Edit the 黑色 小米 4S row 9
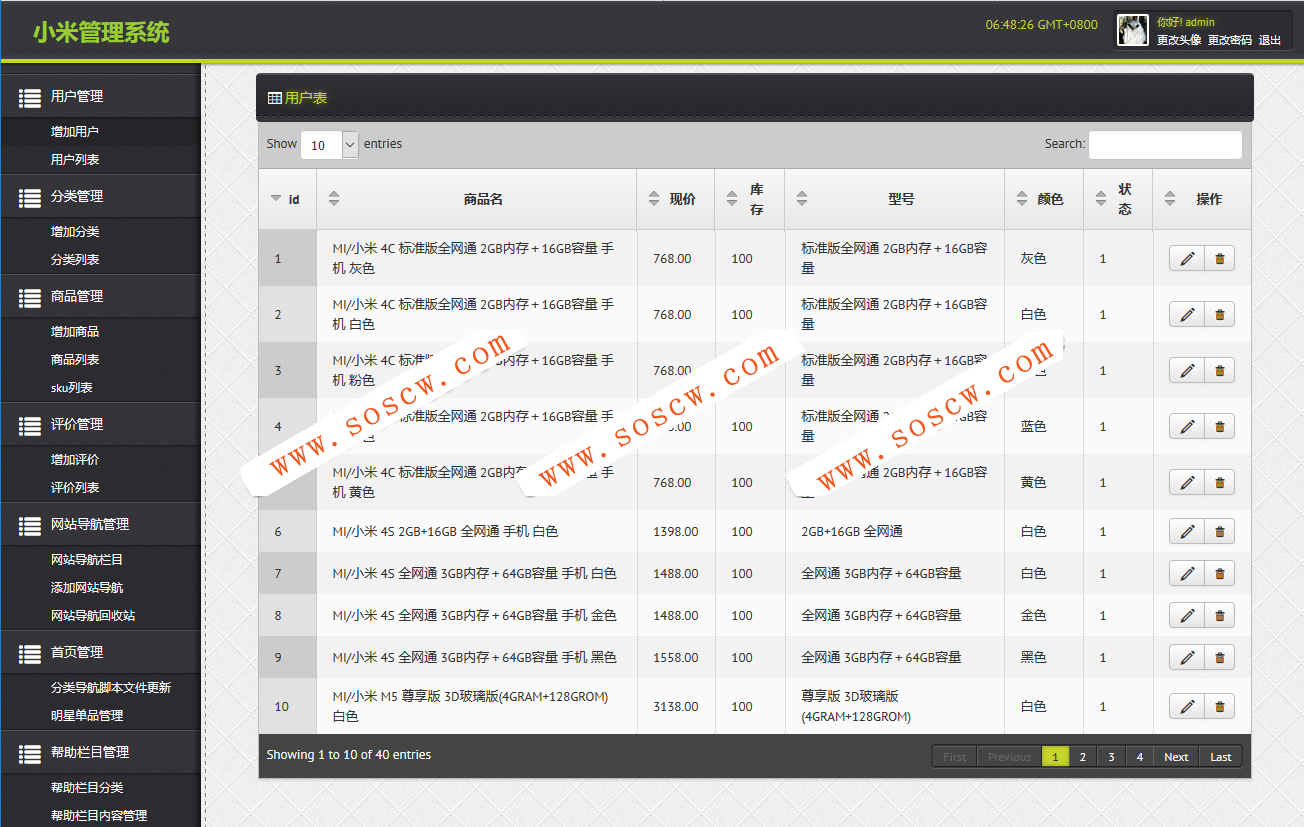This screenshot has width=1304, height=827. tap(1187, 658)
